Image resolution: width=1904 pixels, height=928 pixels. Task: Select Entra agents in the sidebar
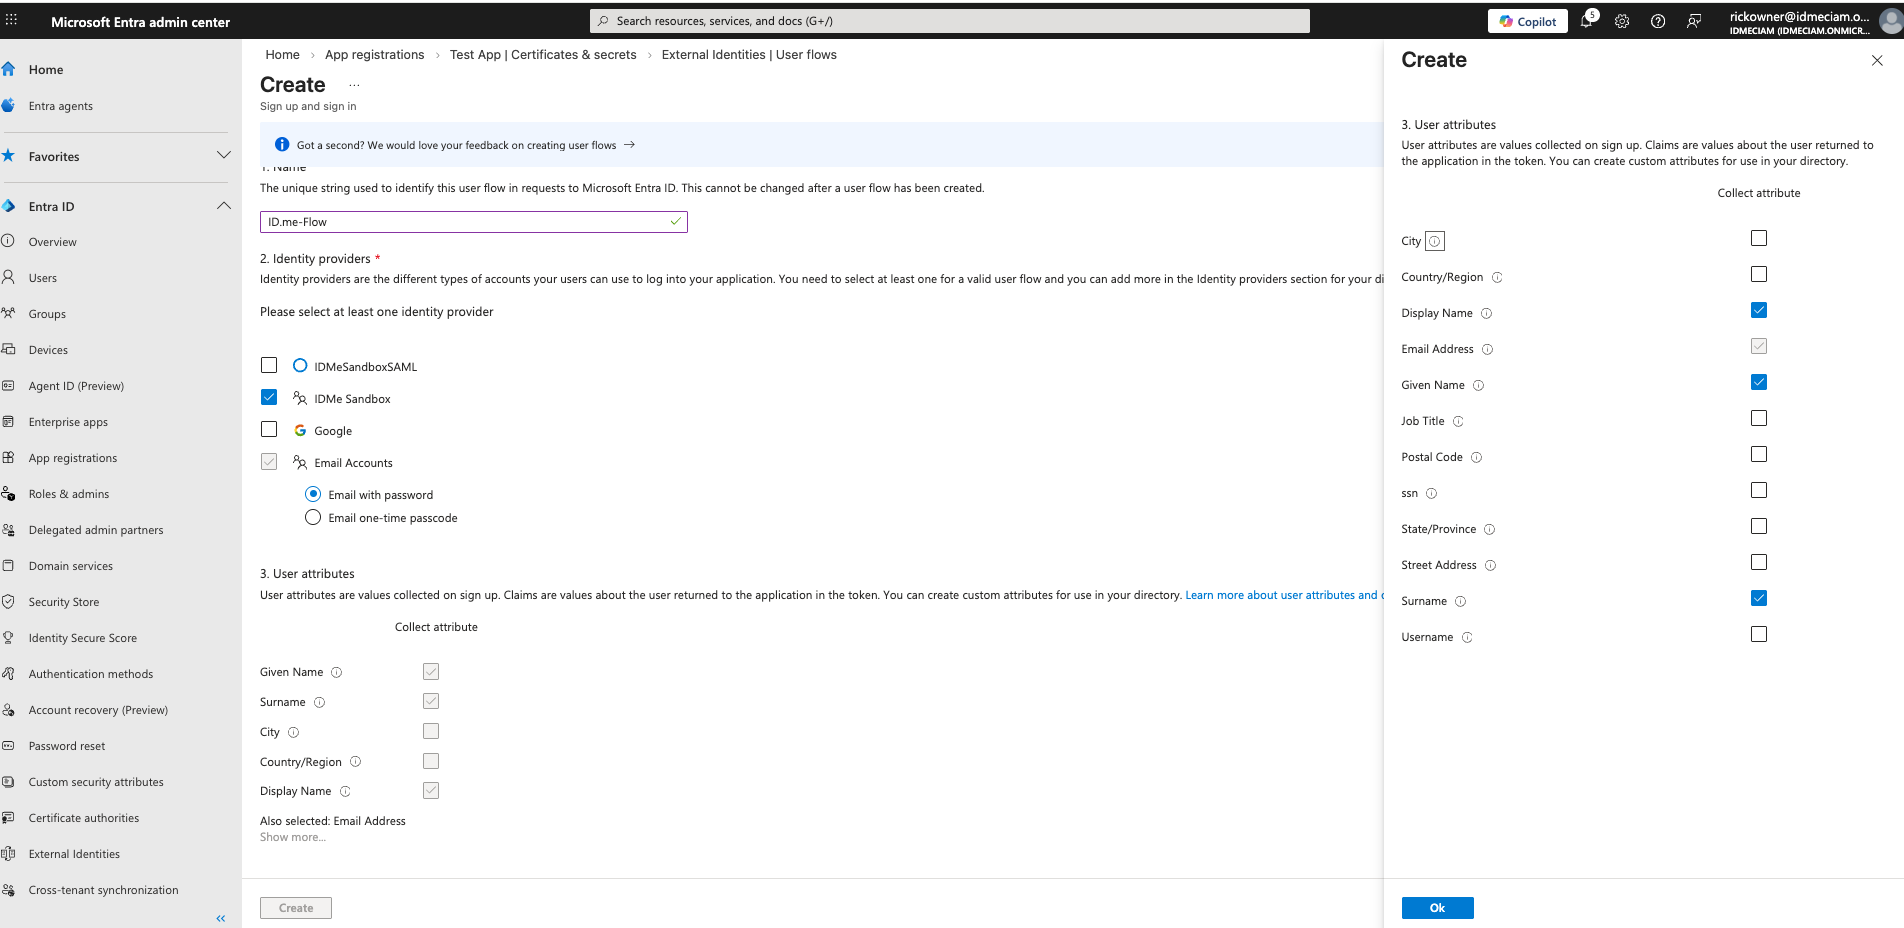click(x=60, y=105)
